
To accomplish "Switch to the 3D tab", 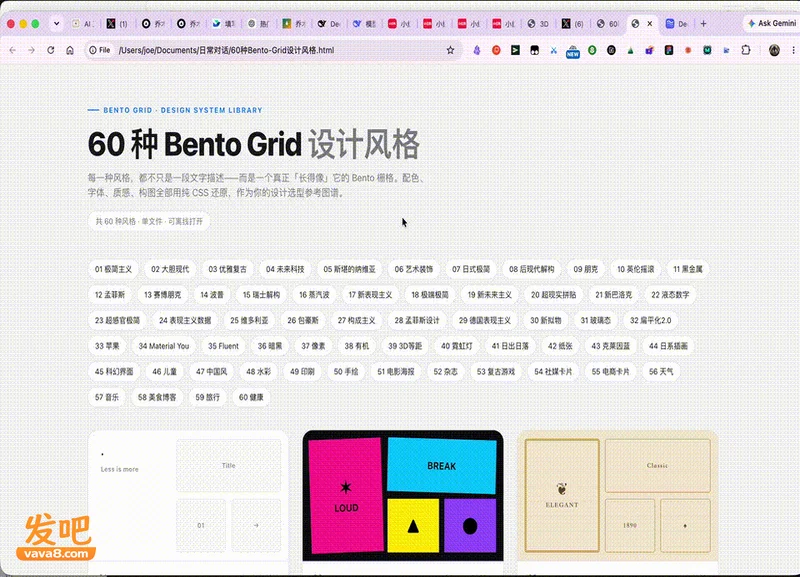I will (538, 23).
